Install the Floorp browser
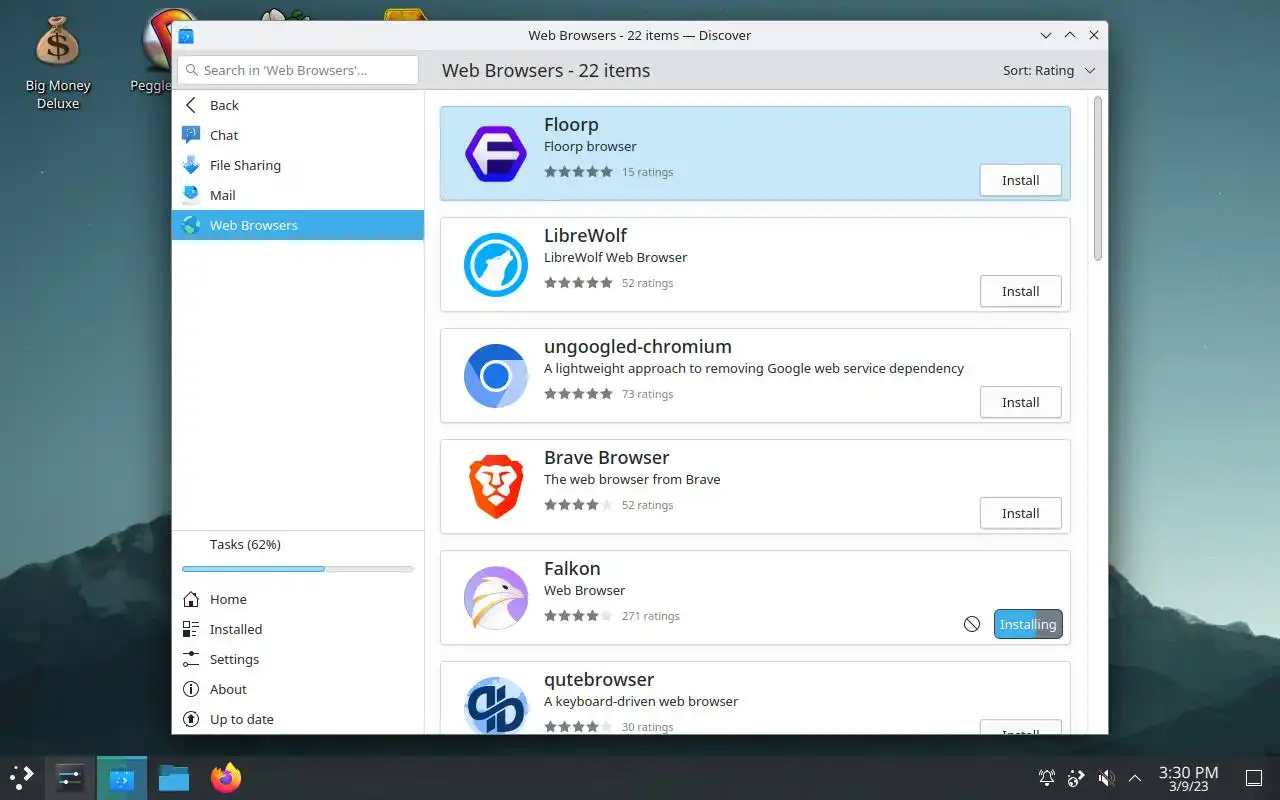 click(x=1020, y=180)
